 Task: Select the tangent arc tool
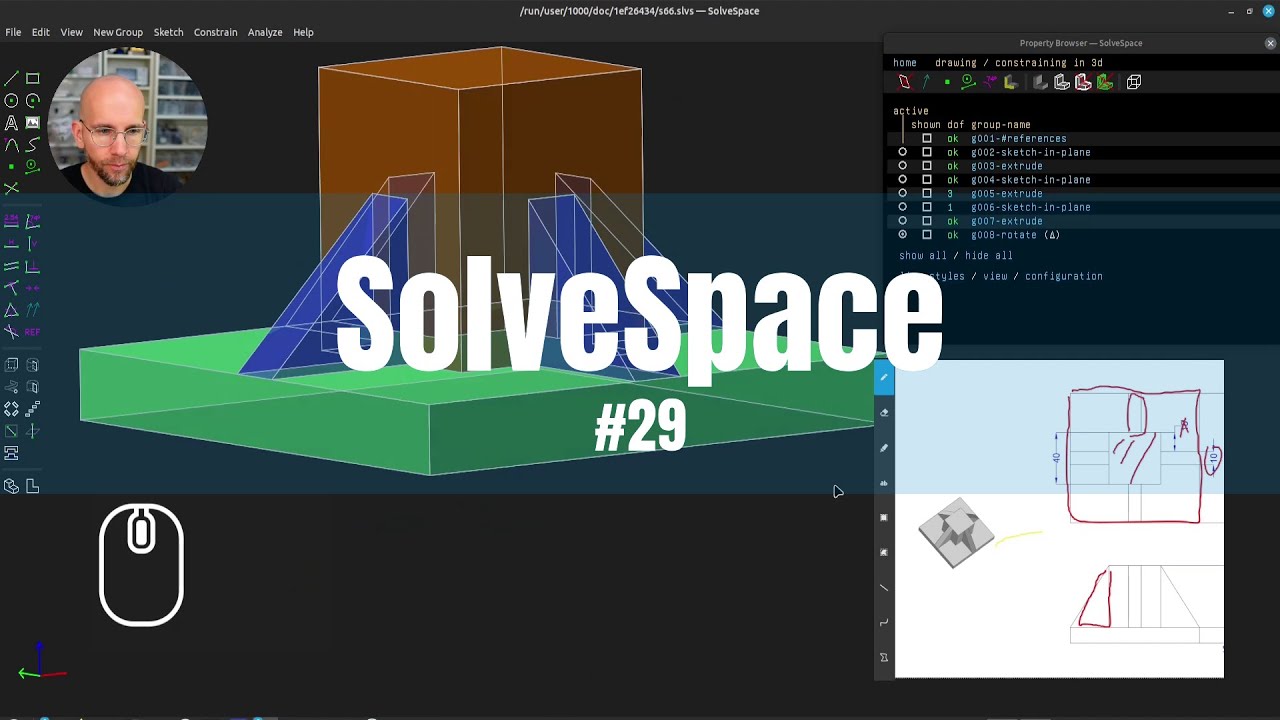click(x=11, y=144)
